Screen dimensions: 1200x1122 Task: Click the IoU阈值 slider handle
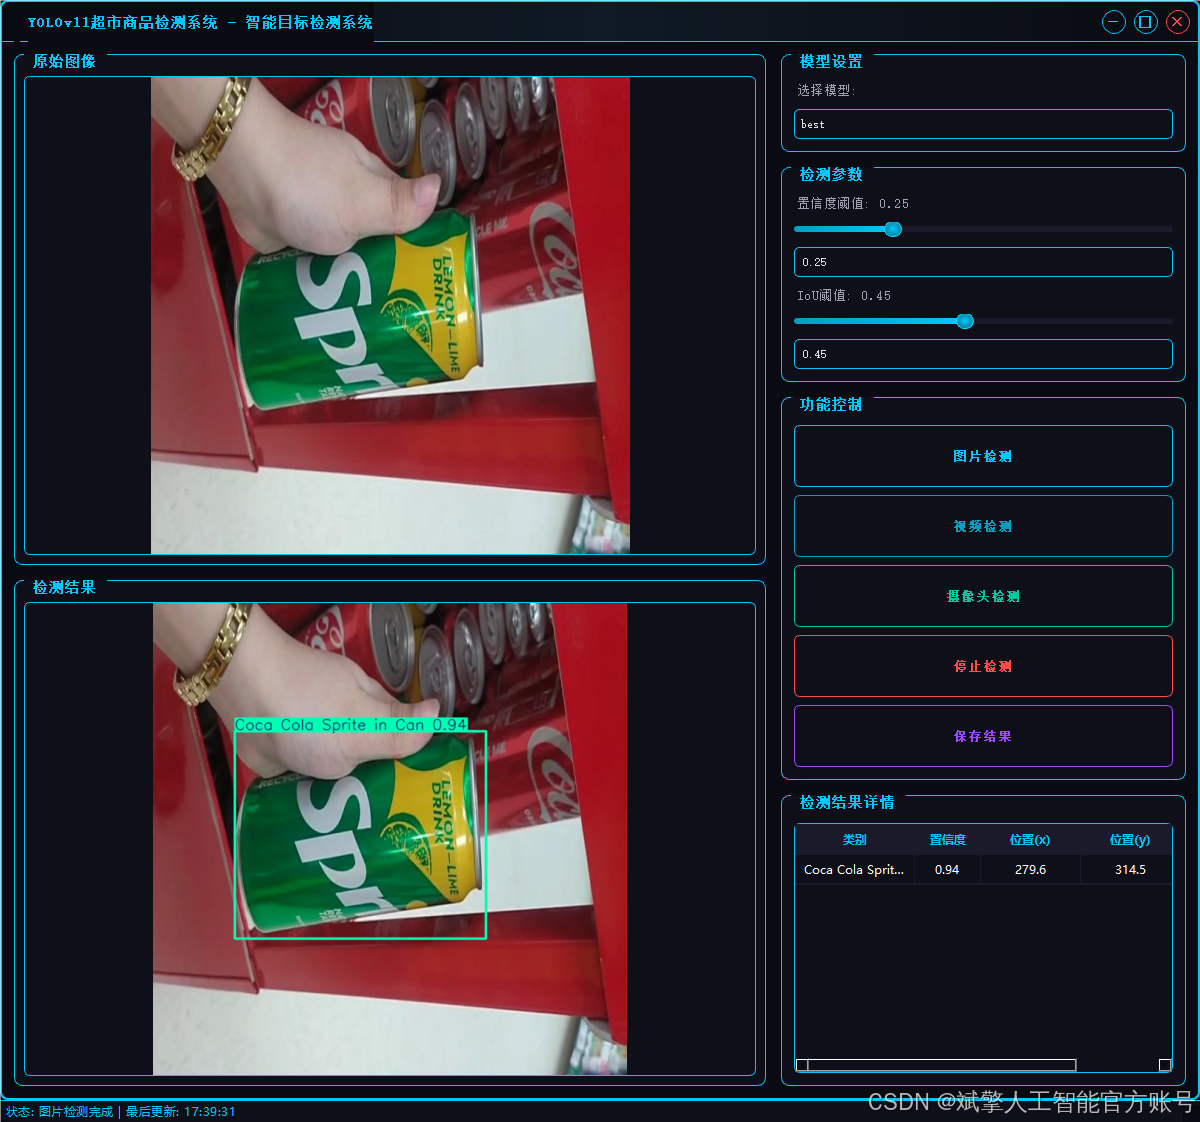965,321
